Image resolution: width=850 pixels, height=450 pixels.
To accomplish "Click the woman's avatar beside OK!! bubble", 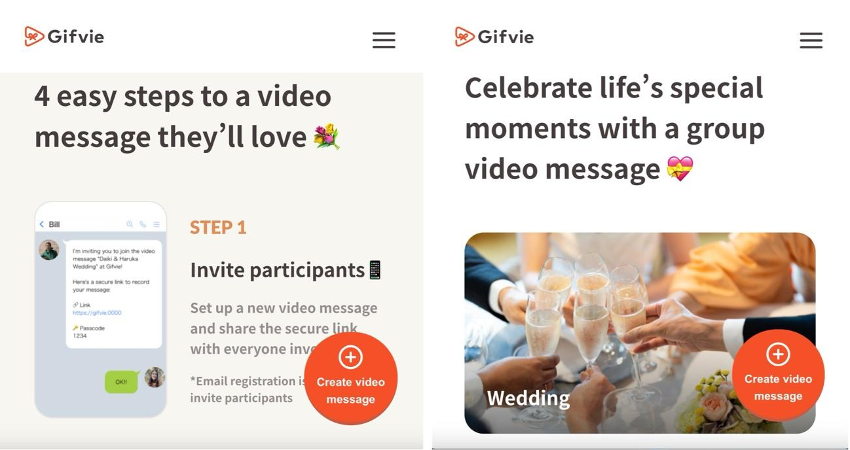I will pos(154,377).
